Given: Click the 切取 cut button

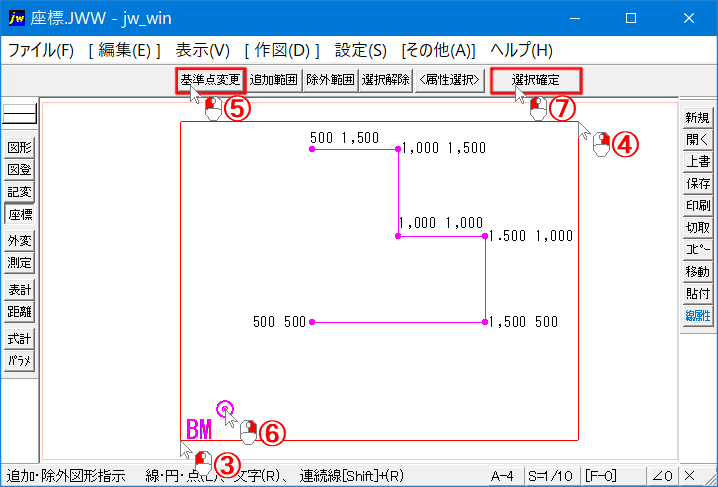Looking at the screenshot, I should pos(697,227).
